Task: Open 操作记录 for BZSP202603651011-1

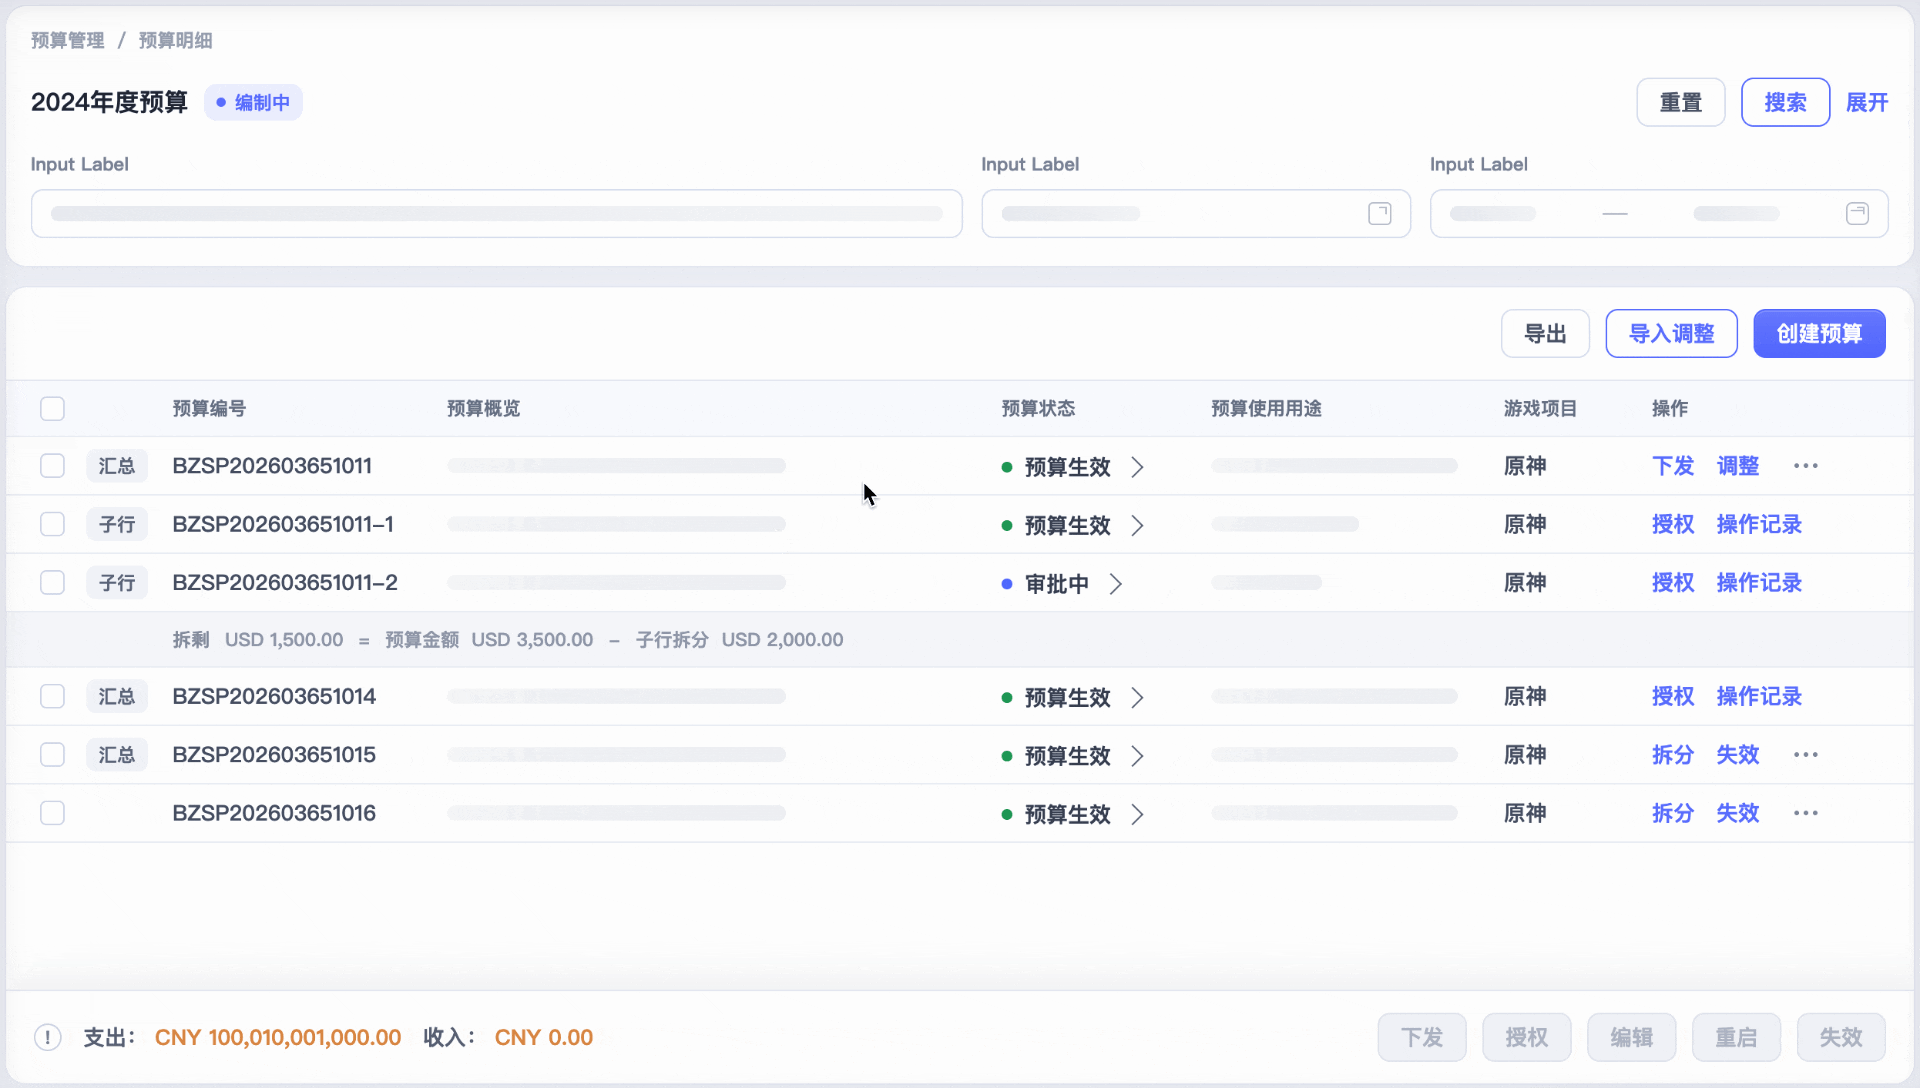Action: [x=1759, y=524]
